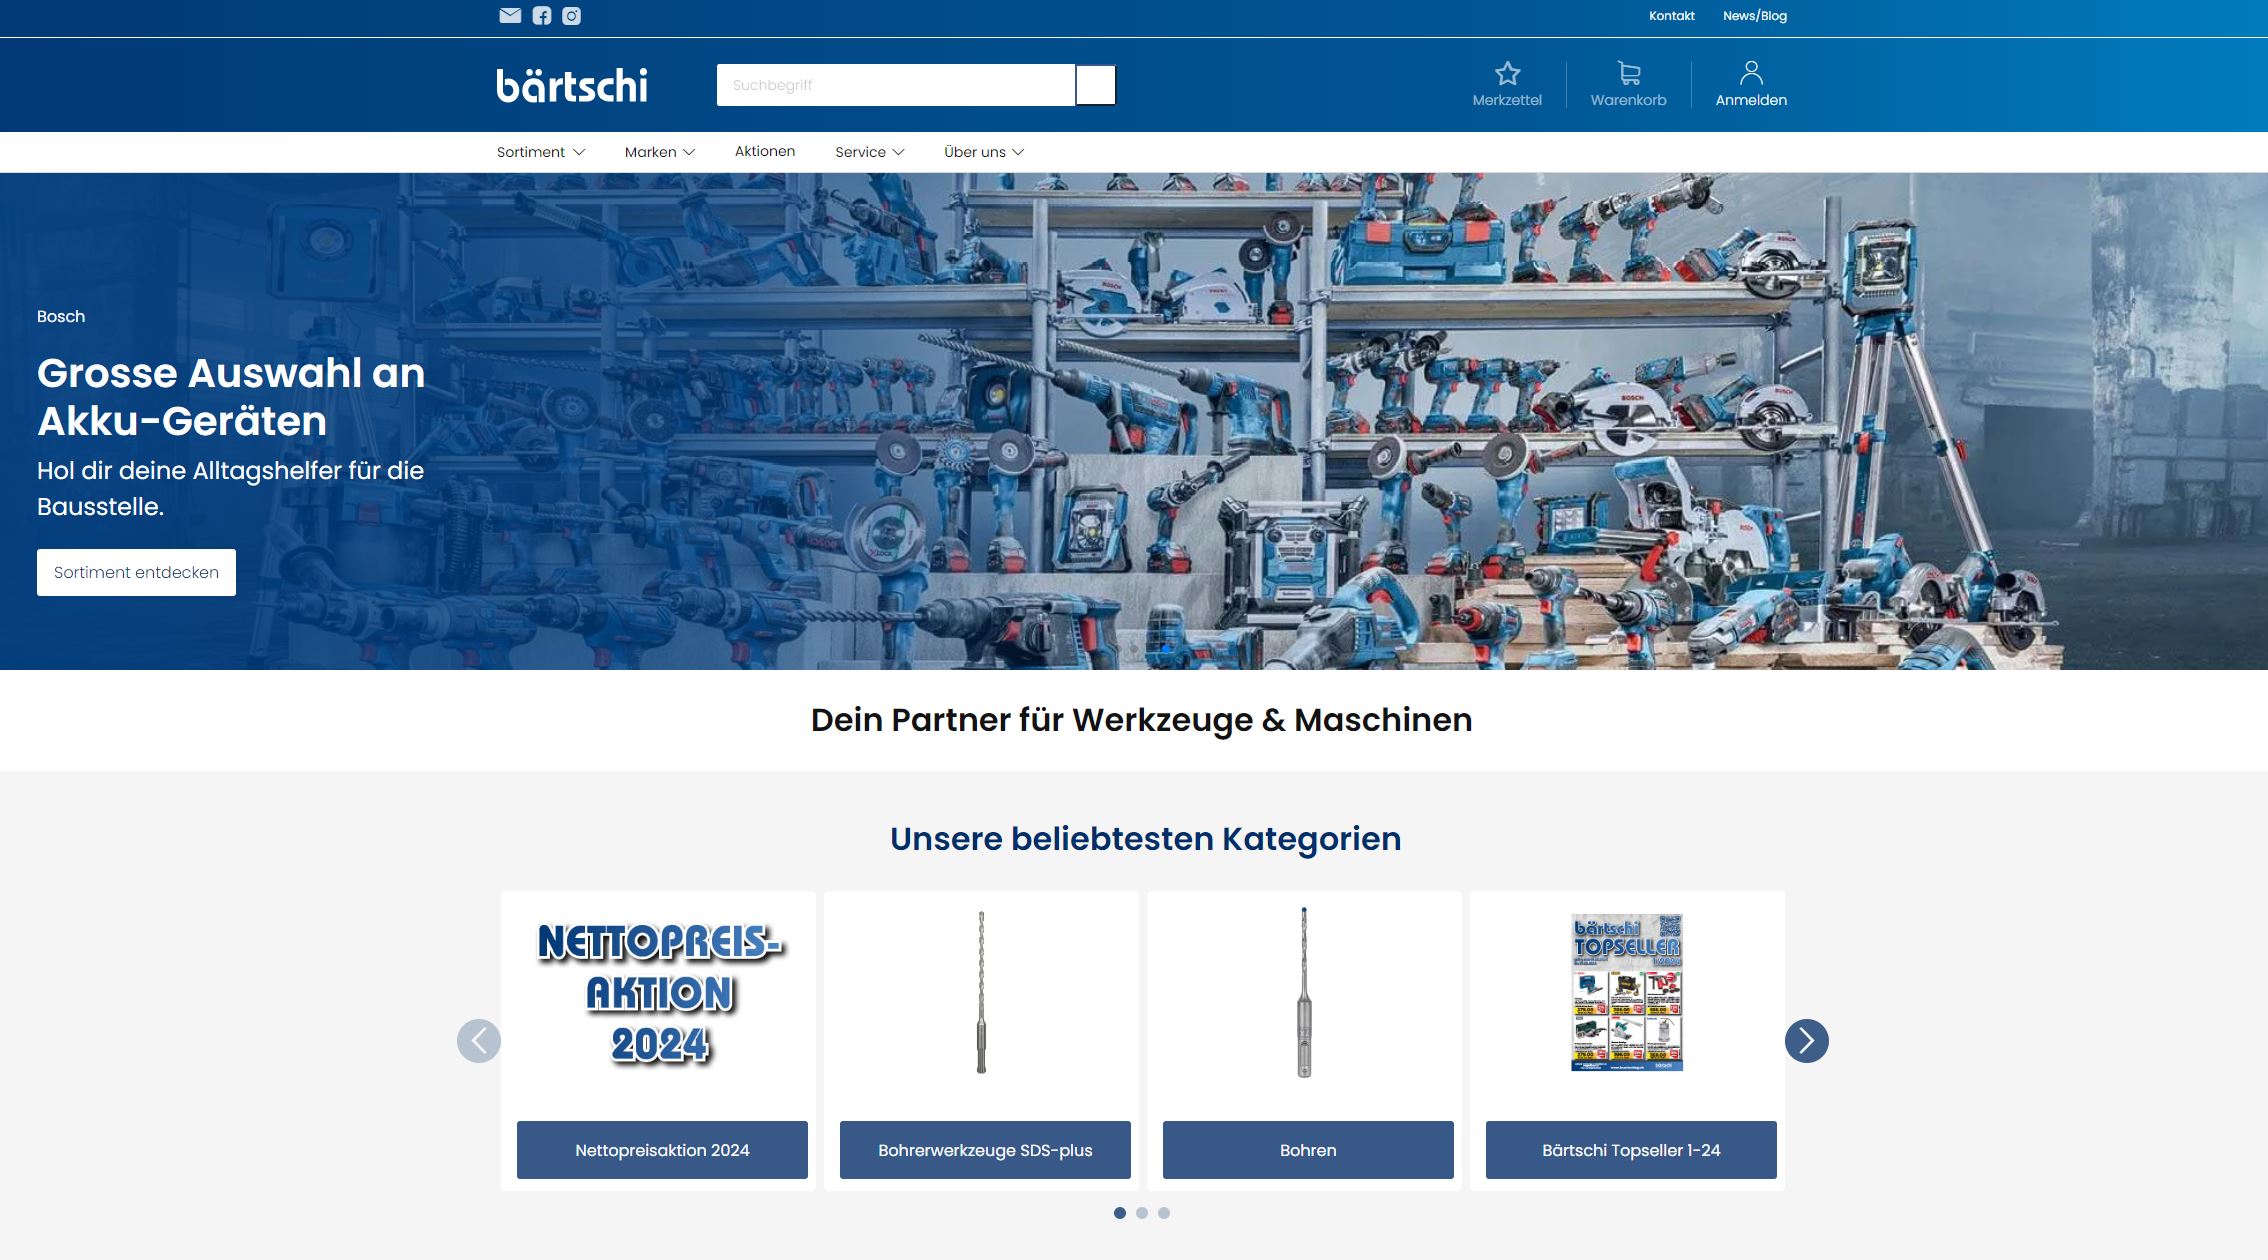Open the email envelope icon
The height and width of the screenshot is (1260, 2268).
click(510, 15)
